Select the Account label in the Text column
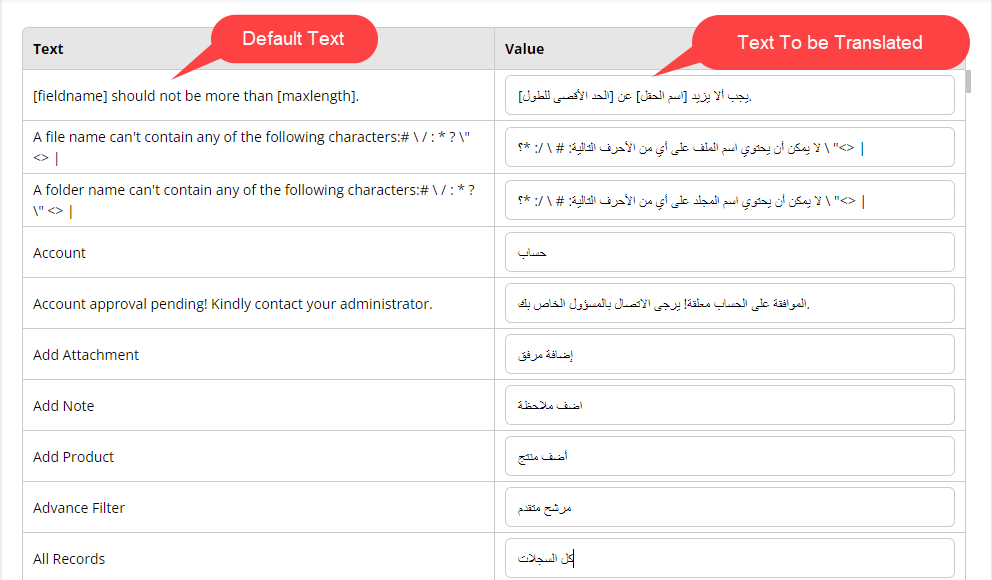This screenshot has height=580, width=992. [x=59, y=253]
